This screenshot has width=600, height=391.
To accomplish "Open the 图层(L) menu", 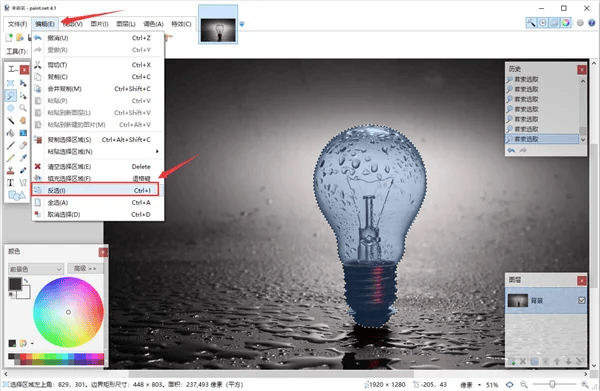I will (x=126, y=24).
